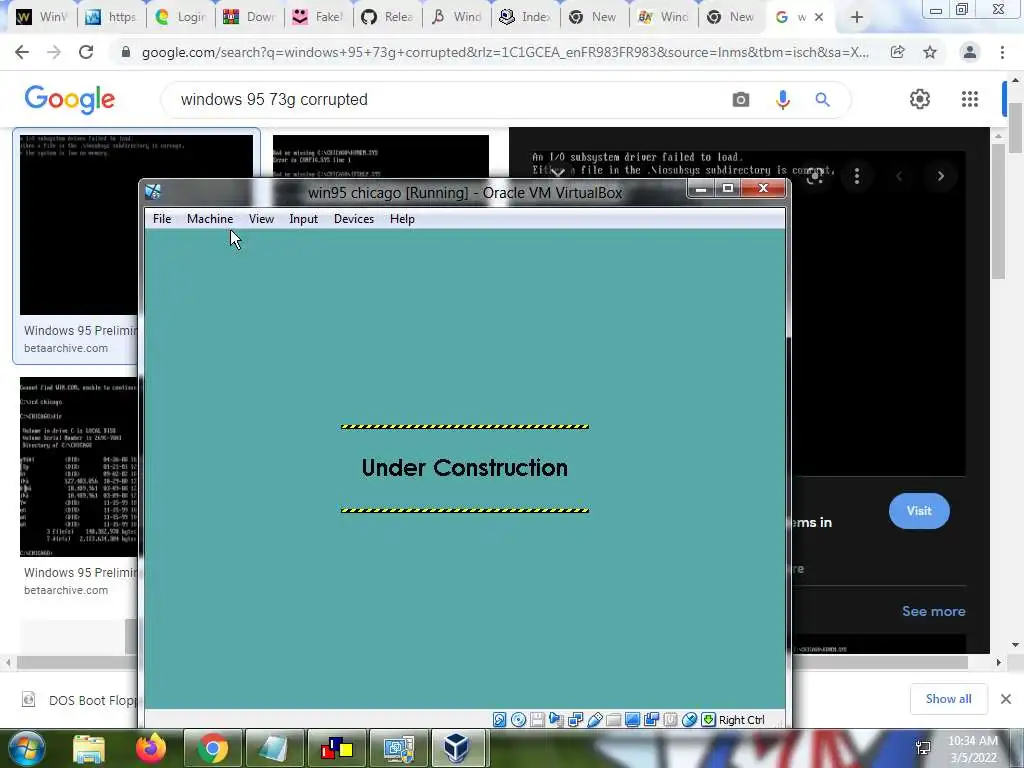Screen dimensions: 1024x768
Task: Switch to the Login tab
Action: 181,17
